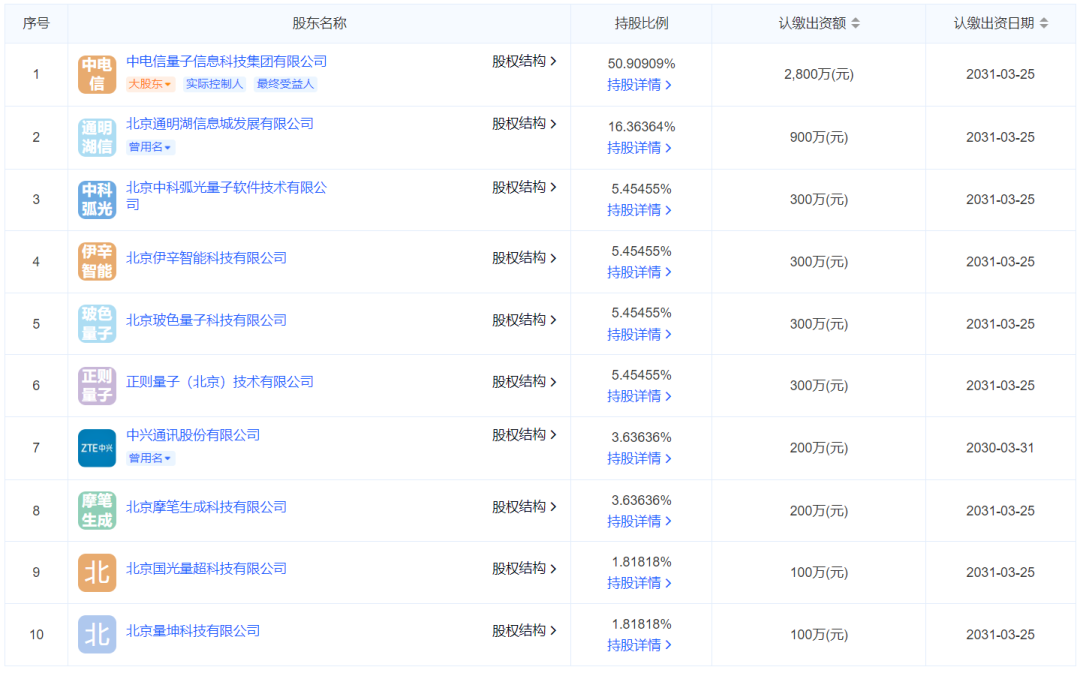Click the 玻色量子 company logo icon

tap(97, 323)
